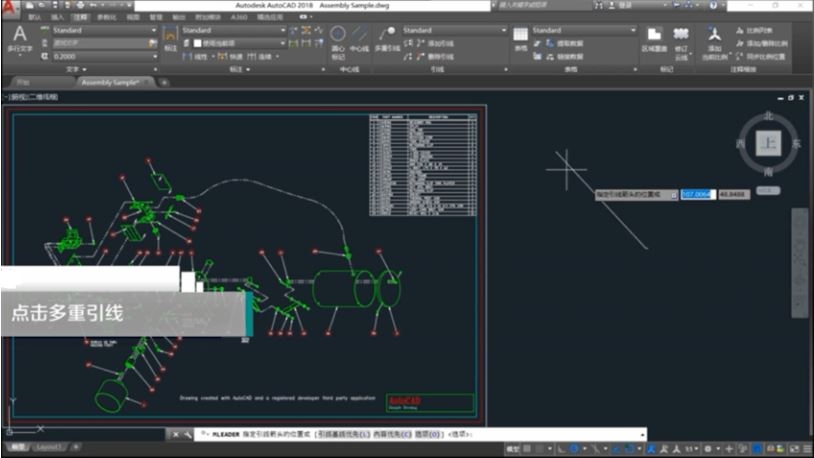Select the Wipeout tool
This screenshot has height=458, width=814.
654,39
